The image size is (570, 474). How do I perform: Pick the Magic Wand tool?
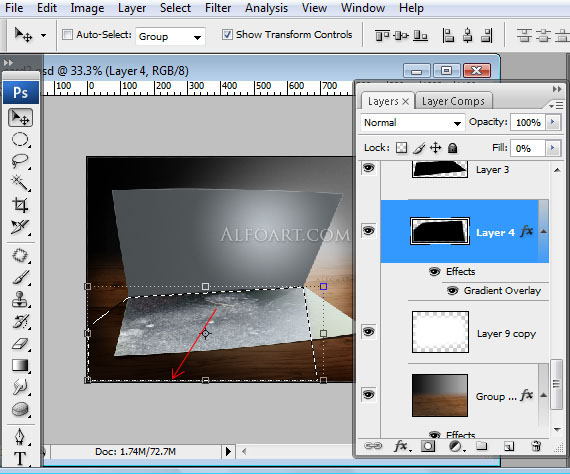(x=20, y=183)
